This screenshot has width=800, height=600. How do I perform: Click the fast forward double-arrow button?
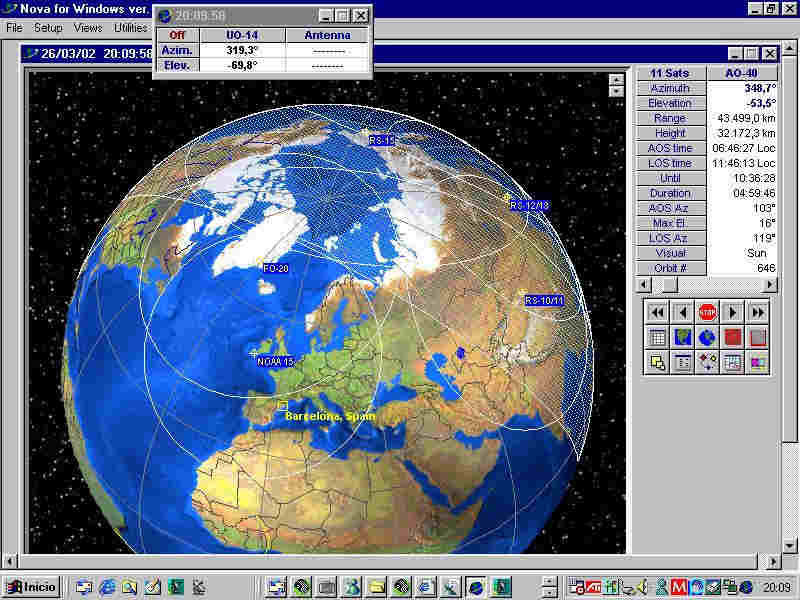758,312
